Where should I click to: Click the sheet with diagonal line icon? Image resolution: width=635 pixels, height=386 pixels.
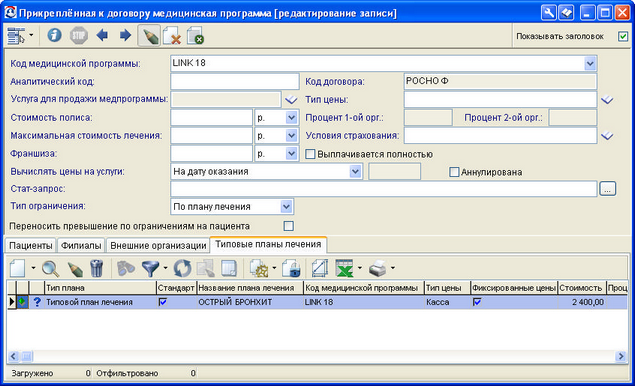(x=320, y=268)
